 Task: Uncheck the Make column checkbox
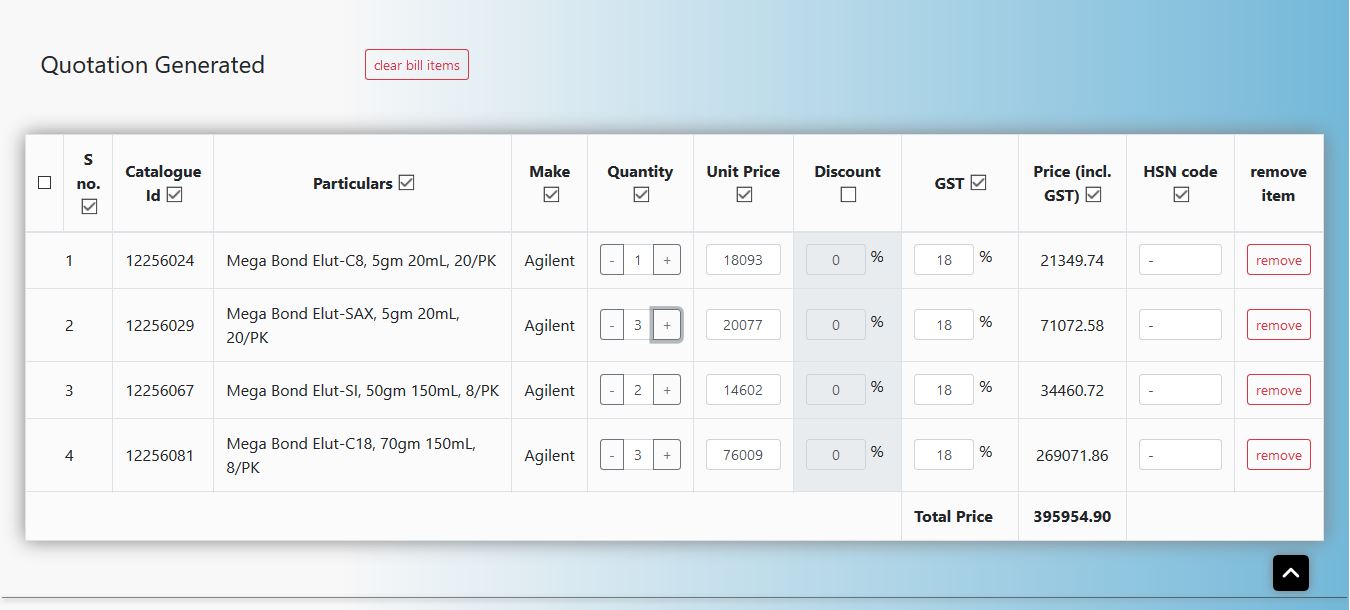[x=550, y=195]
